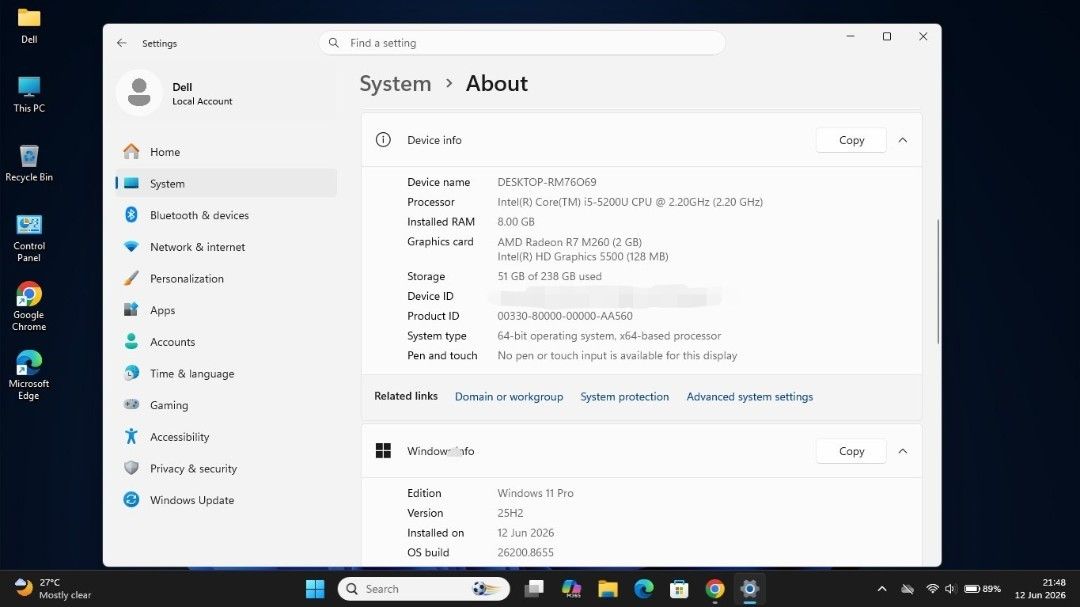Open Microsoft Store from the taskbar
The height and width of the screenshot is (607, 1080).
point(679,588)
